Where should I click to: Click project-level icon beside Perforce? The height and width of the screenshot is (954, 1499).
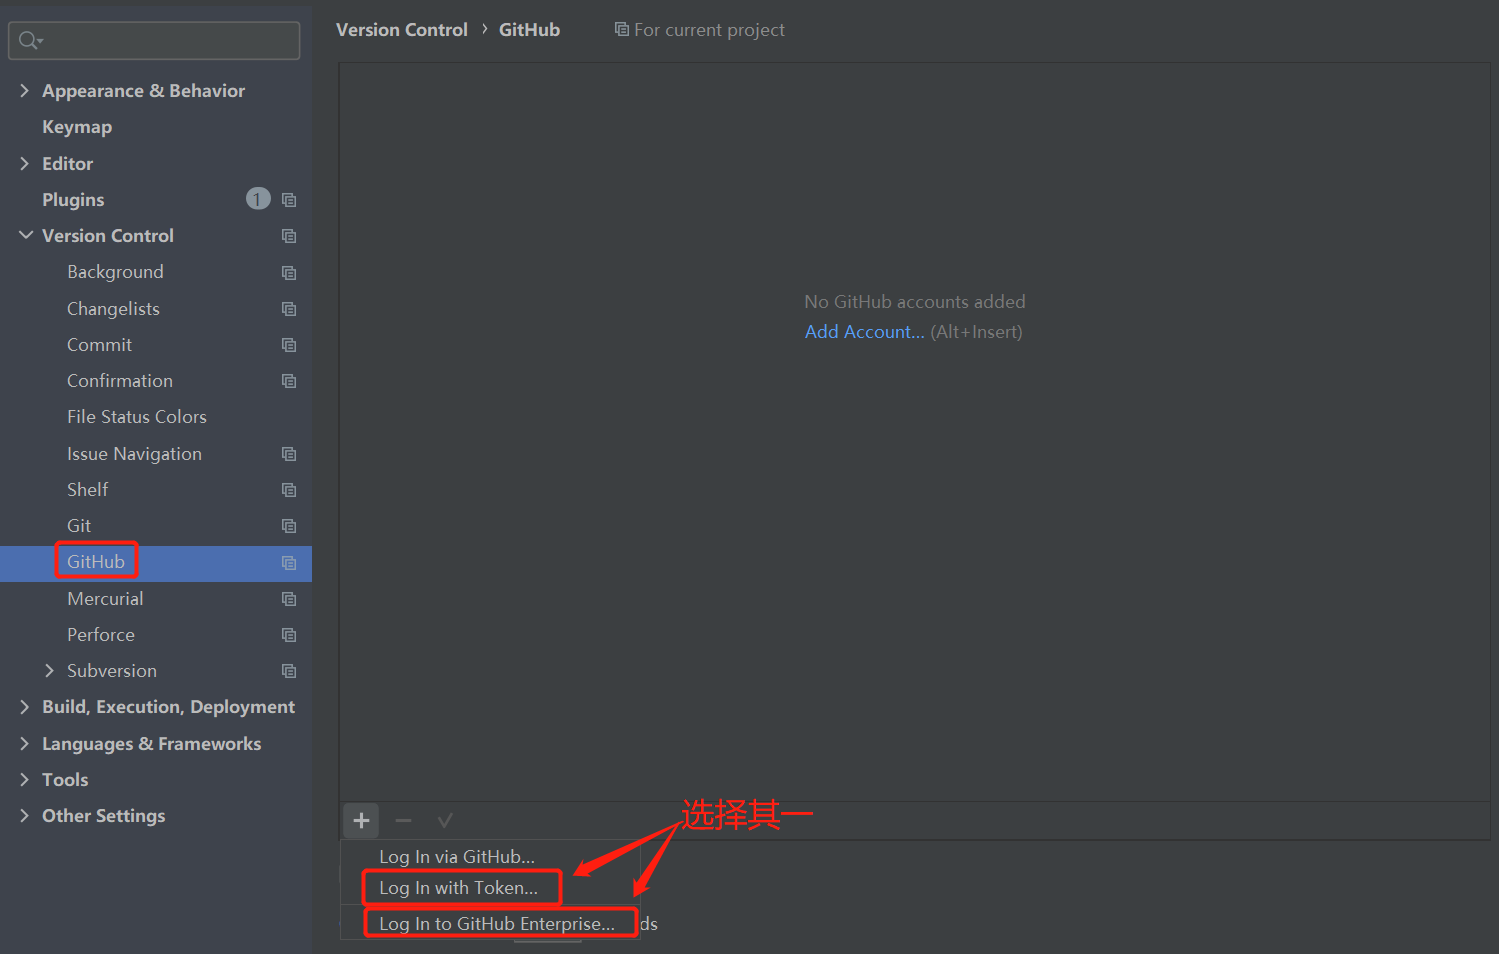289,635
